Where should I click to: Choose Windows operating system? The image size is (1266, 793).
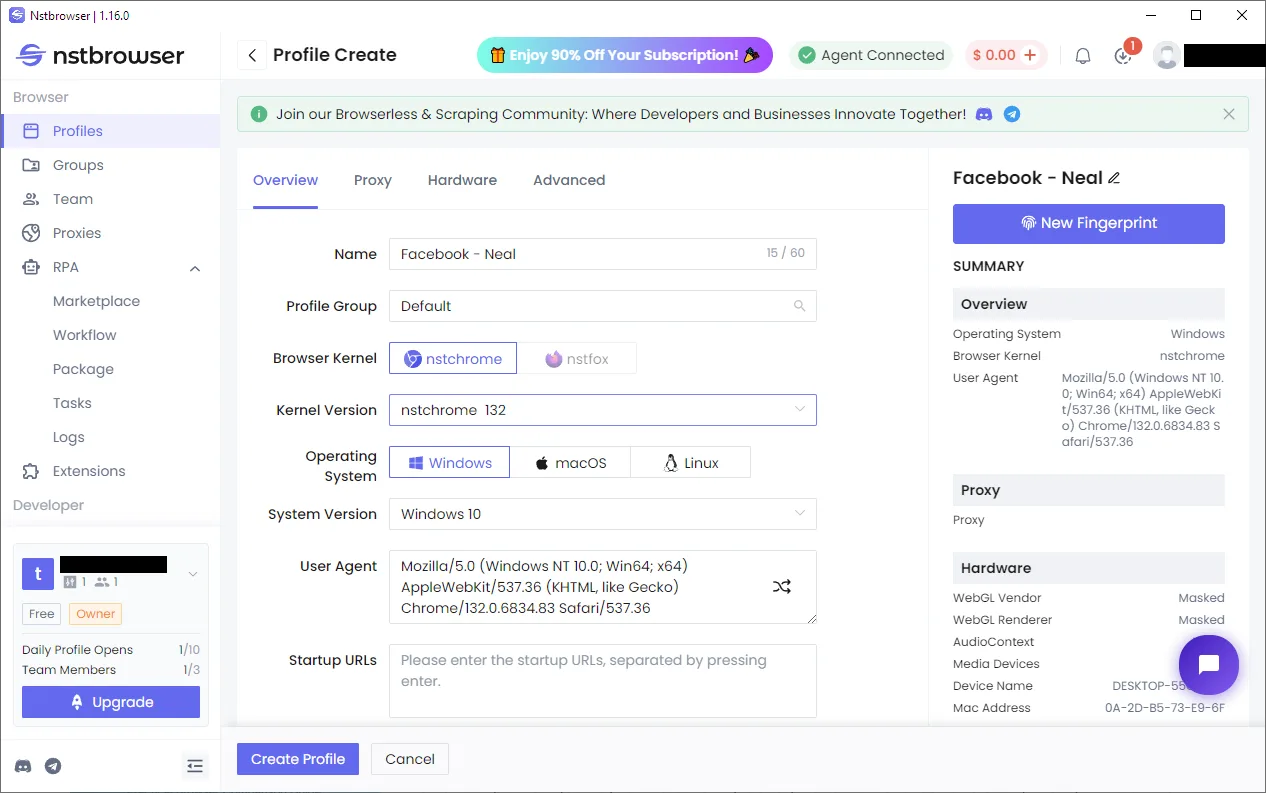pos(449,462)
